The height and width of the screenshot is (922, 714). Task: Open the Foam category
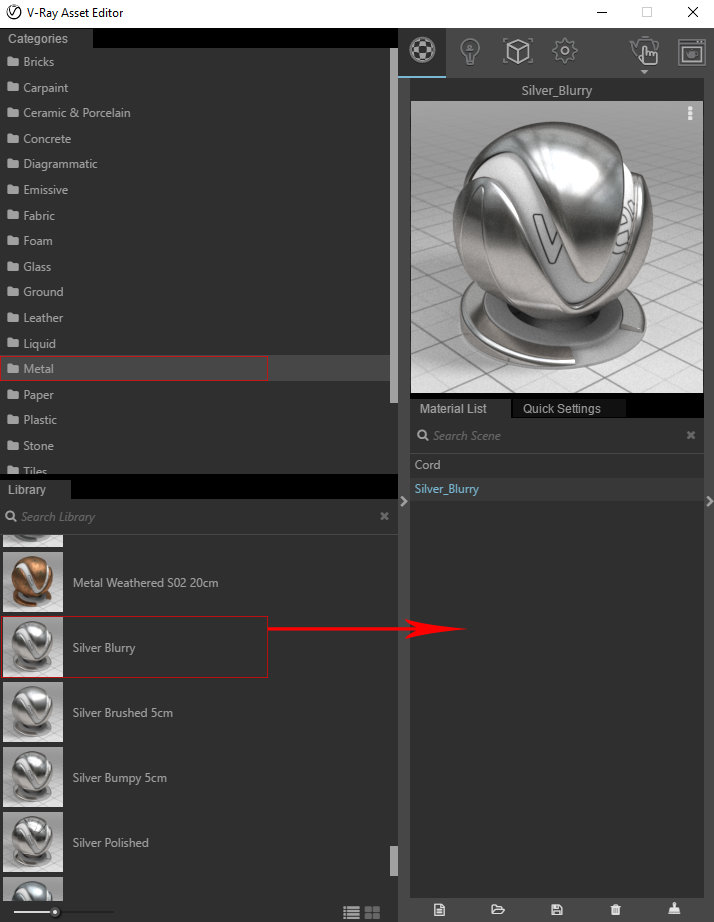(194, 241)
